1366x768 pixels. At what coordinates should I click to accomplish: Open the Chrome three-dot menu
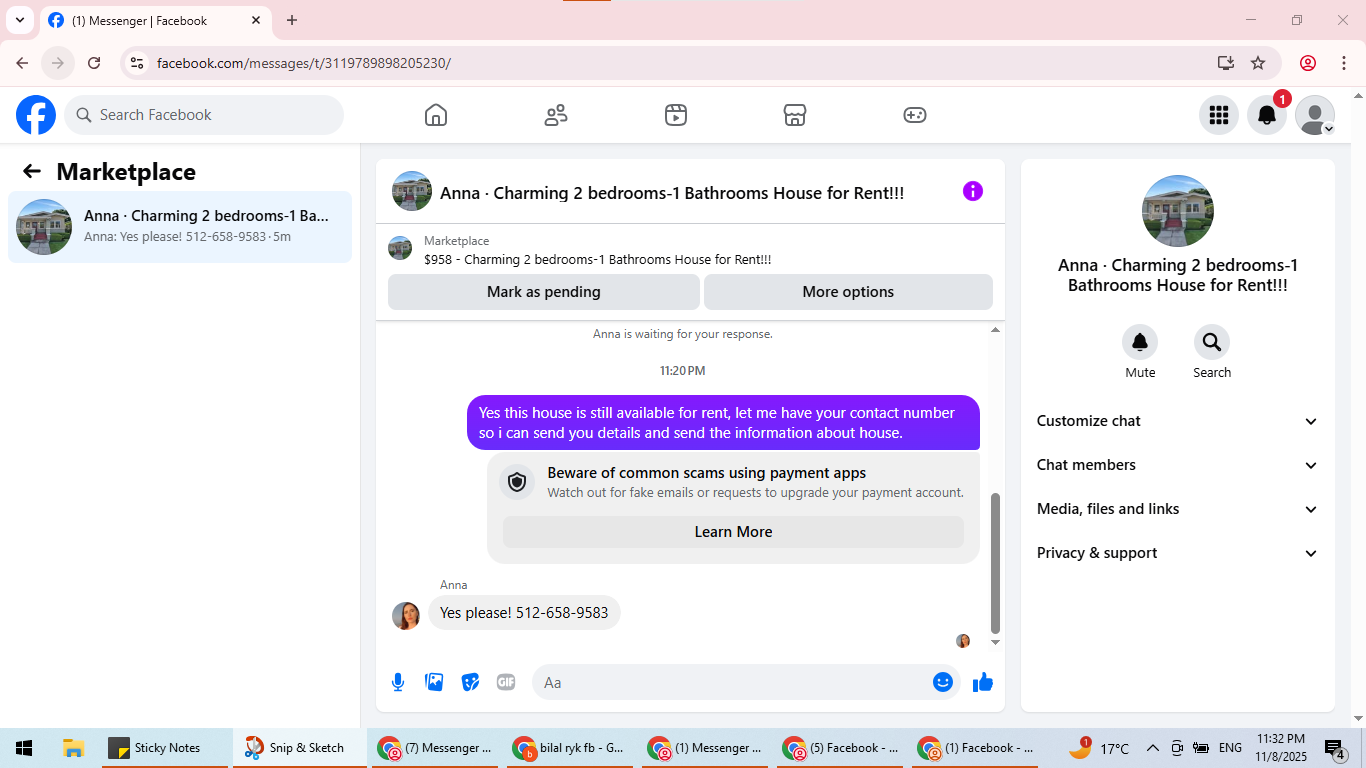pos(1344,63)
